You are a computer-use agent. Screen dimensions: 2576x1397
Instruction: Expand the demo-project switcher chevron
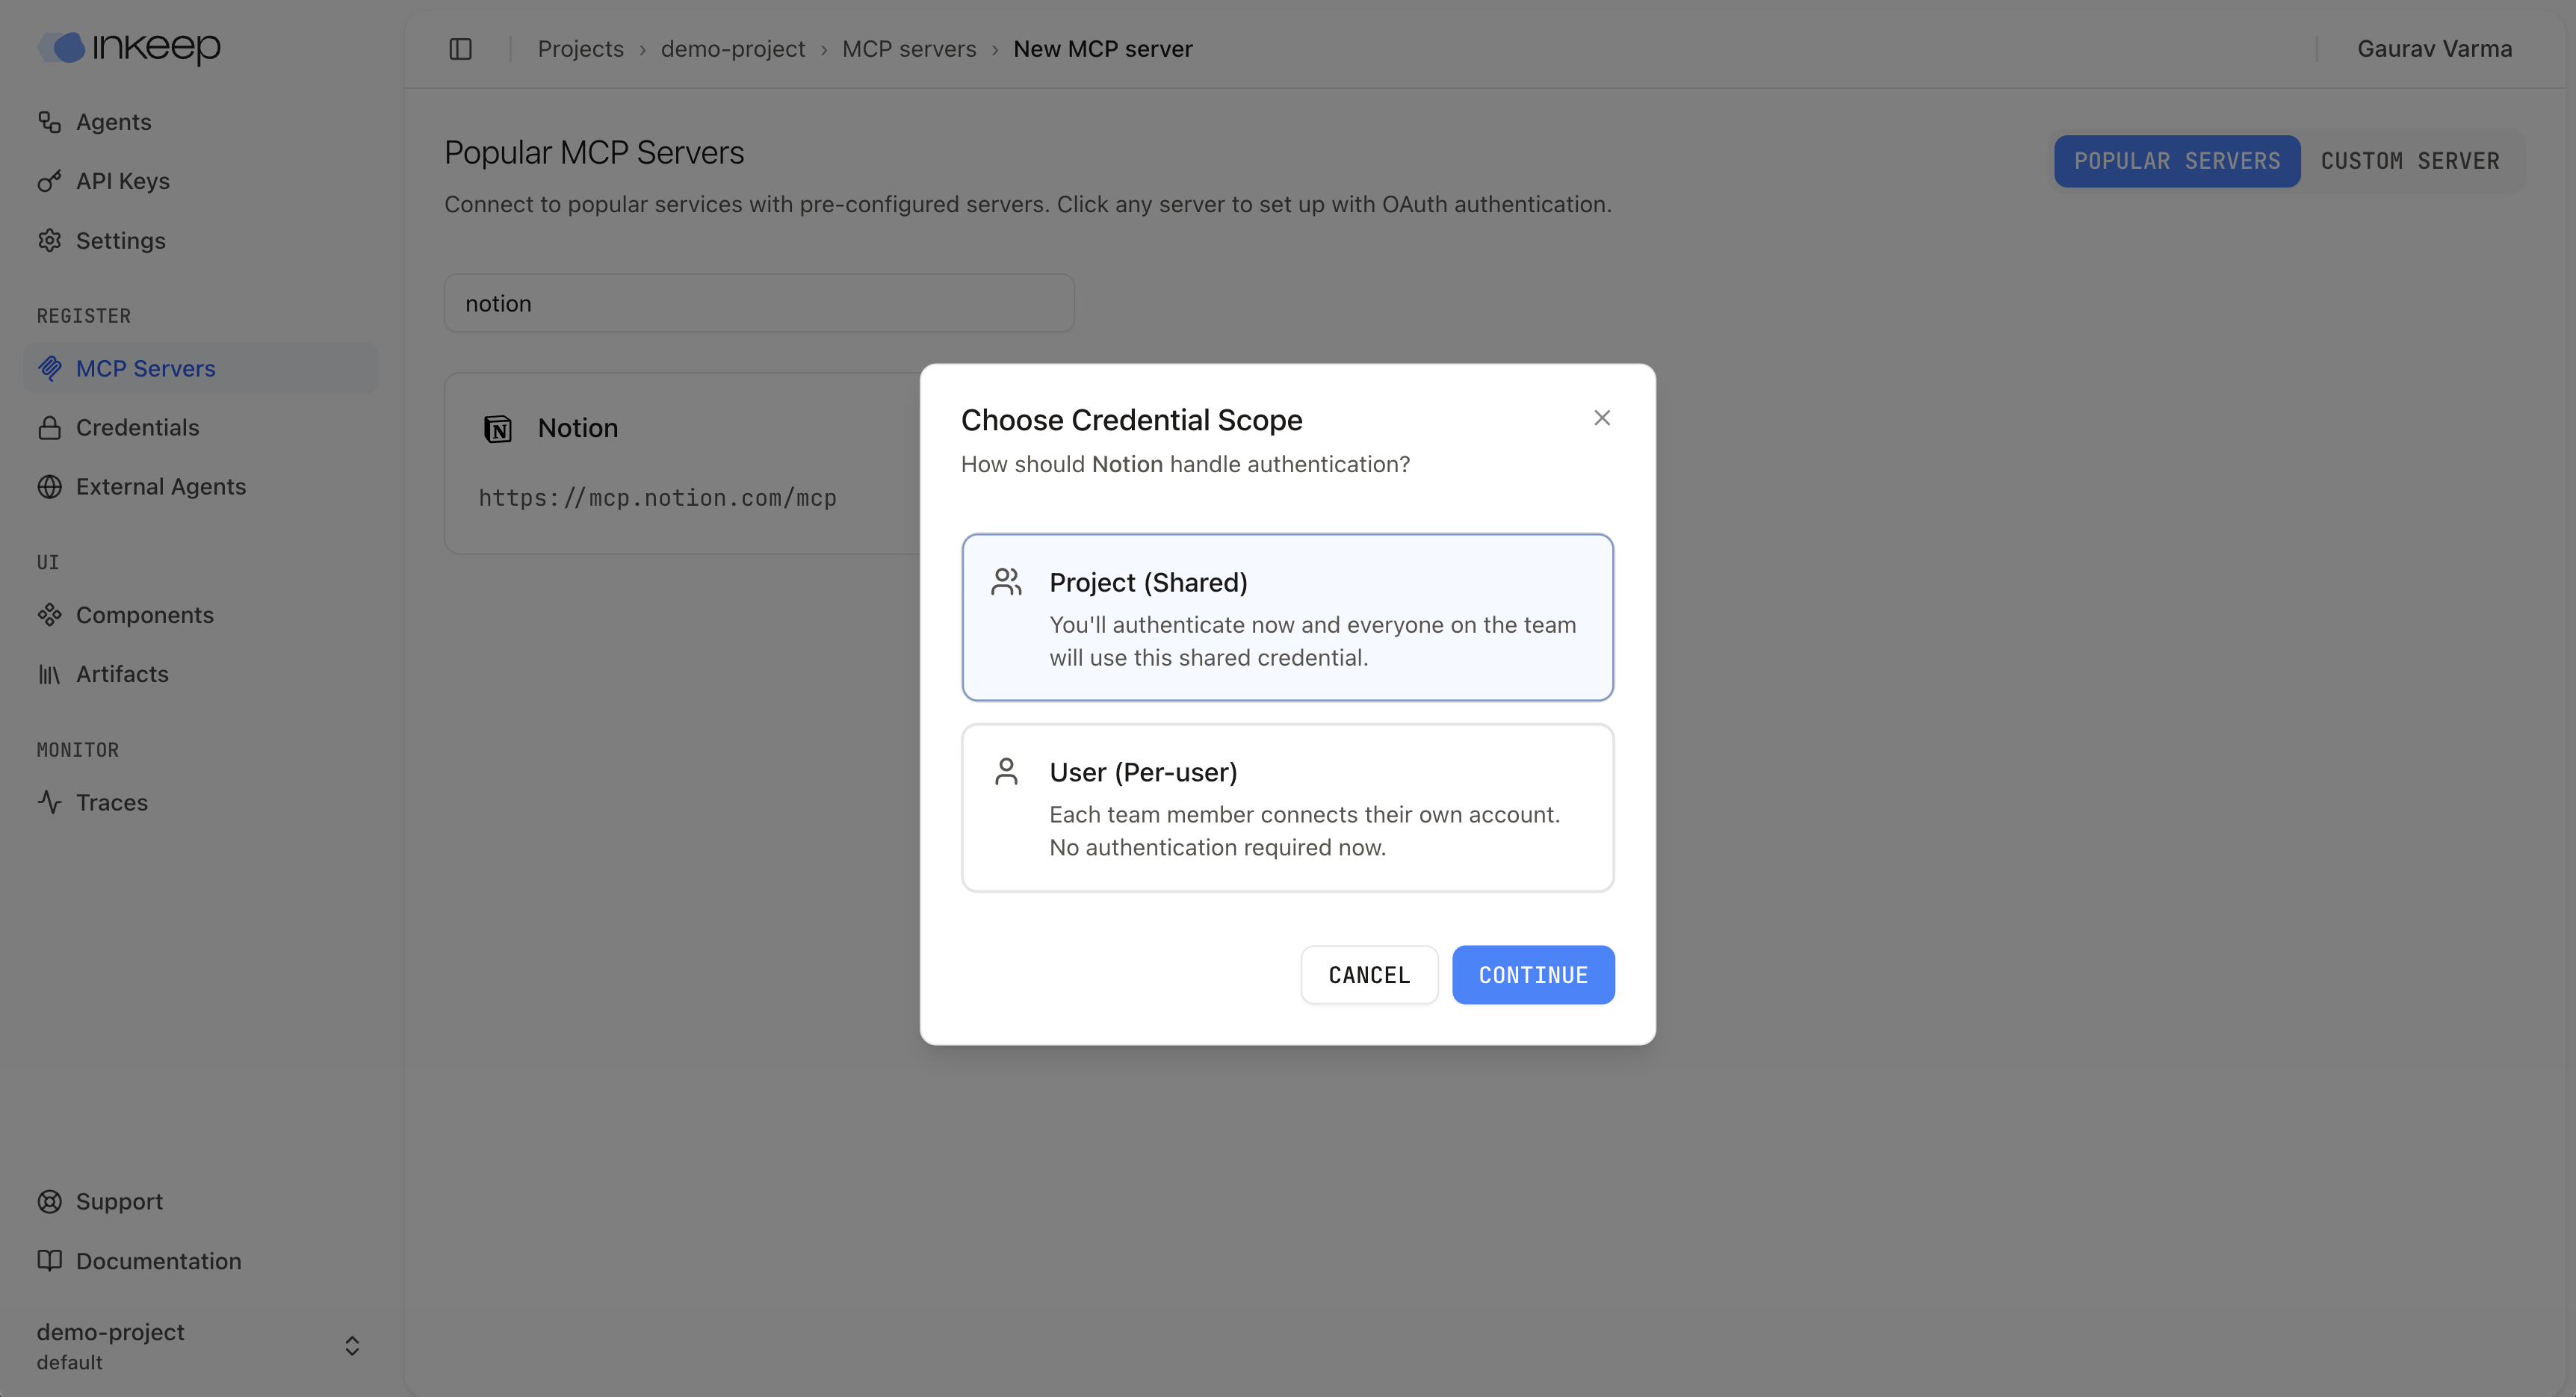[352, 1346]
